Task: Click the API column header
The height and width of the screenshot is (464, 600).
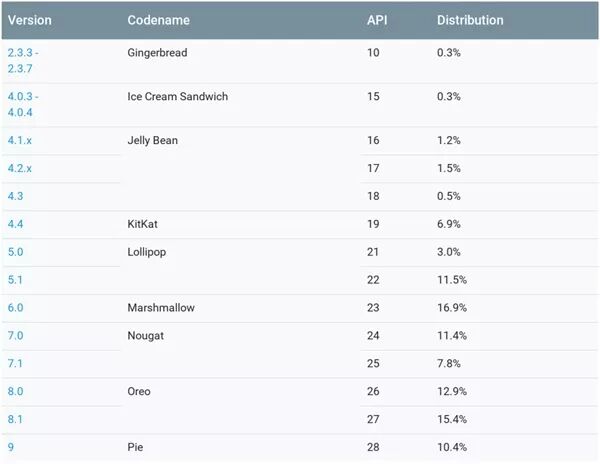Action: point(378,20)
